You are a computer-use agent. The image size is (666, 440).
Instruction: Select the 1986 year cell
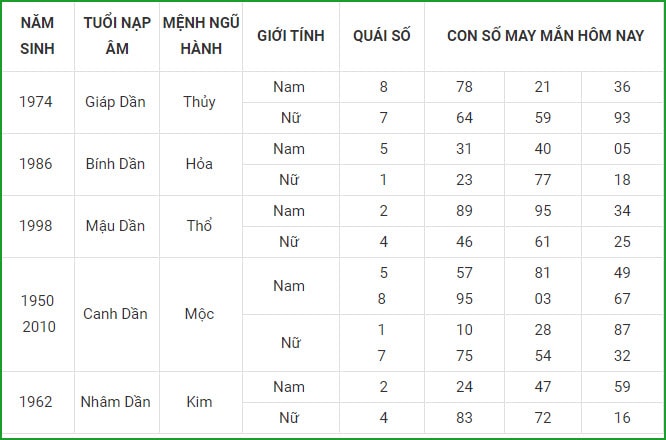38,164
